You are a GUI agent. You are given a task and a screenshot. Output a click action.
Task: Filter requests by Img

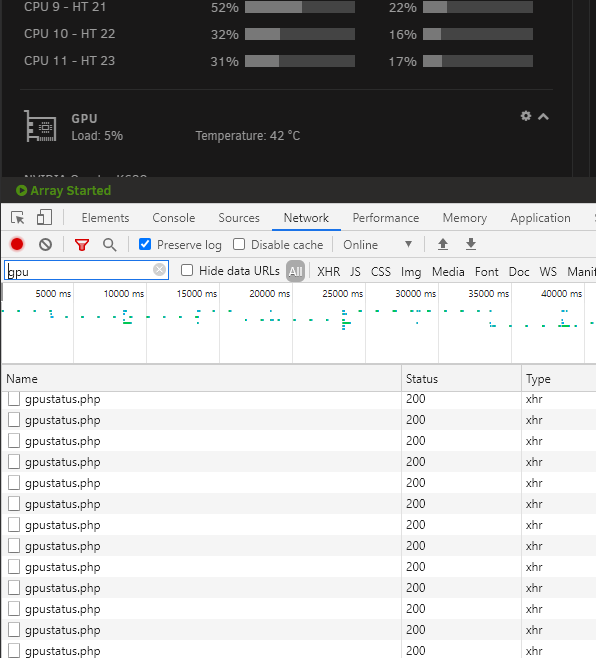[x=411, y=272]
